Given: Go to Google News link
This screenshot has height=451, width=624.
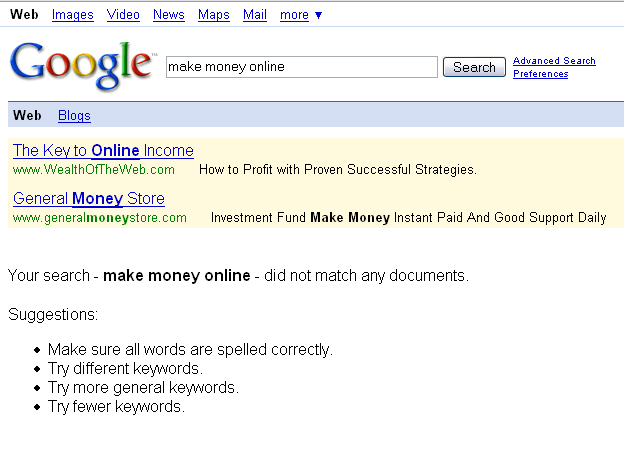Looking at the screenshot, I should [x=169, y=15].
